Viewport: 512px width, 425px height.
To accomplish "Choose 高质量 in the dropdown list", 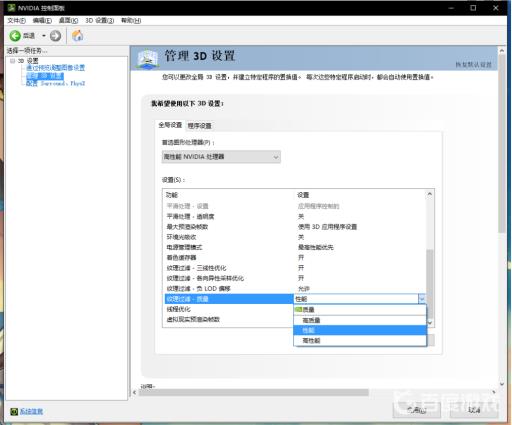I will click(x=360, y=320).
